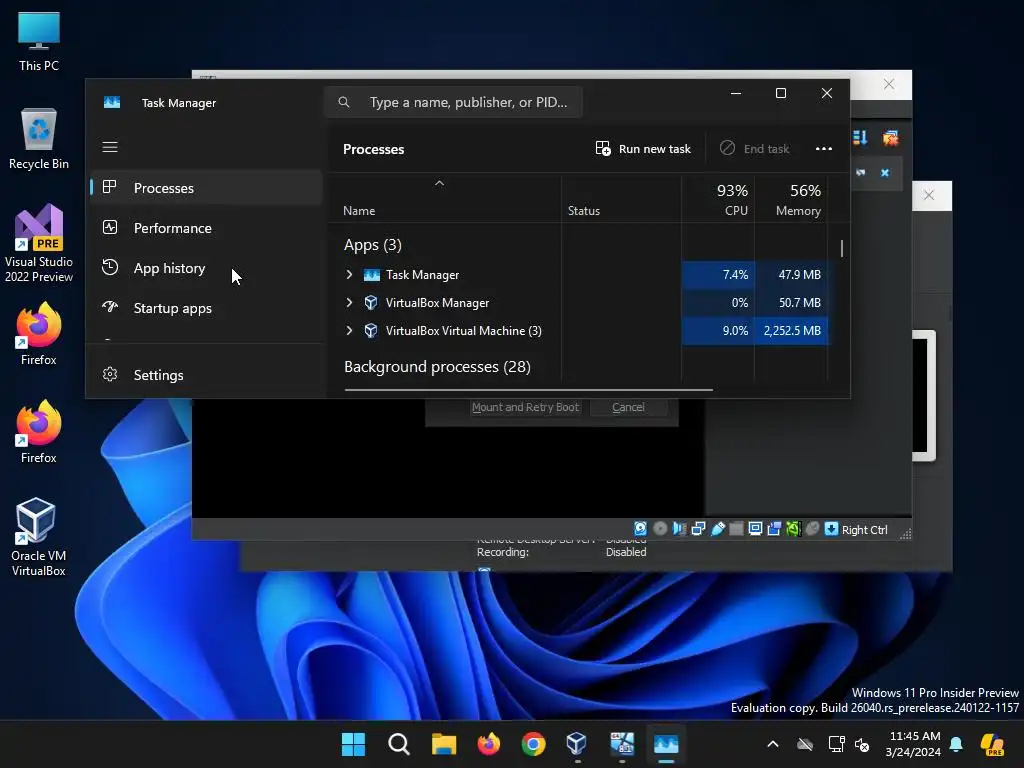
Task: Click Cancel in the VM boot dialog
Action: click(628, 407)
